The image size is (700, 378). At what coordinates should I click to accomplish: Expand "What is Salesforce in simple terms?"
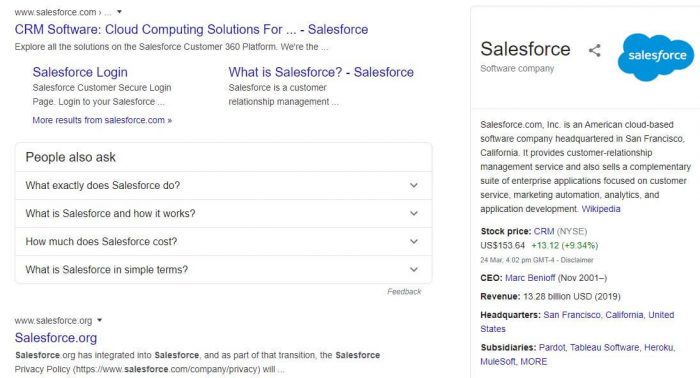[x=224, y=270]
